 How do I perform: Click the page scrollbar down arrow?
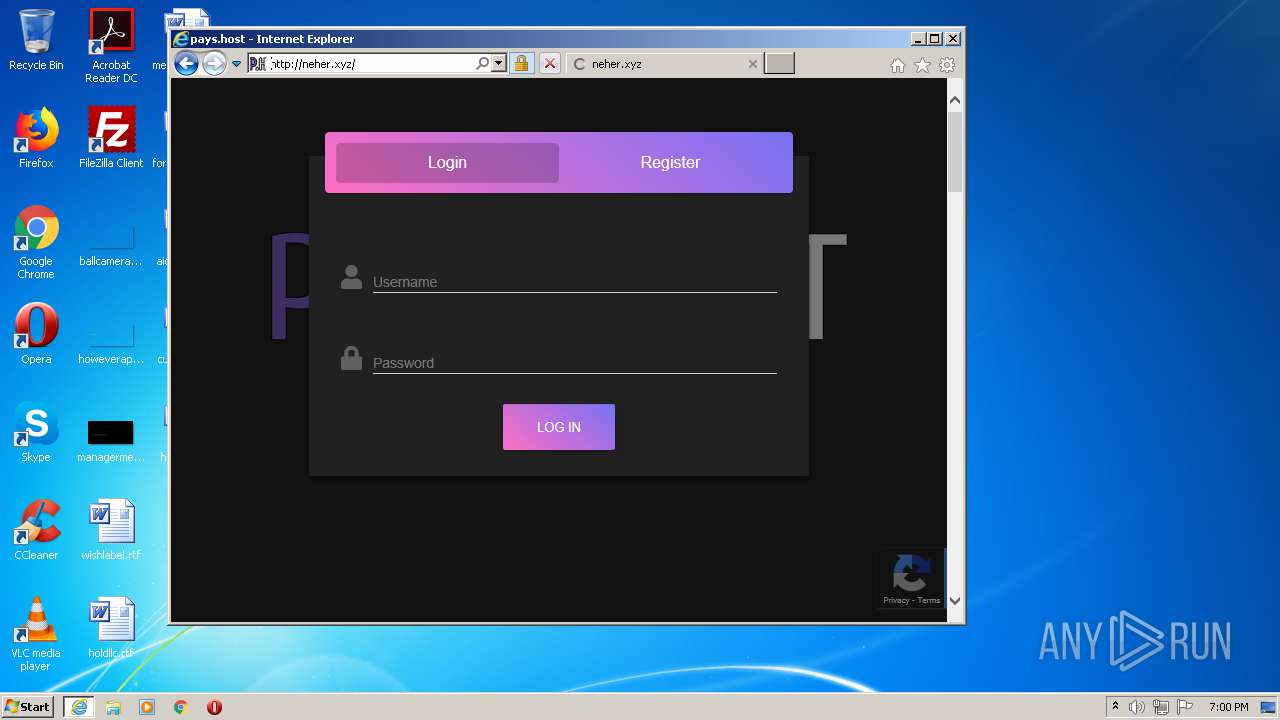coord(955,601)
